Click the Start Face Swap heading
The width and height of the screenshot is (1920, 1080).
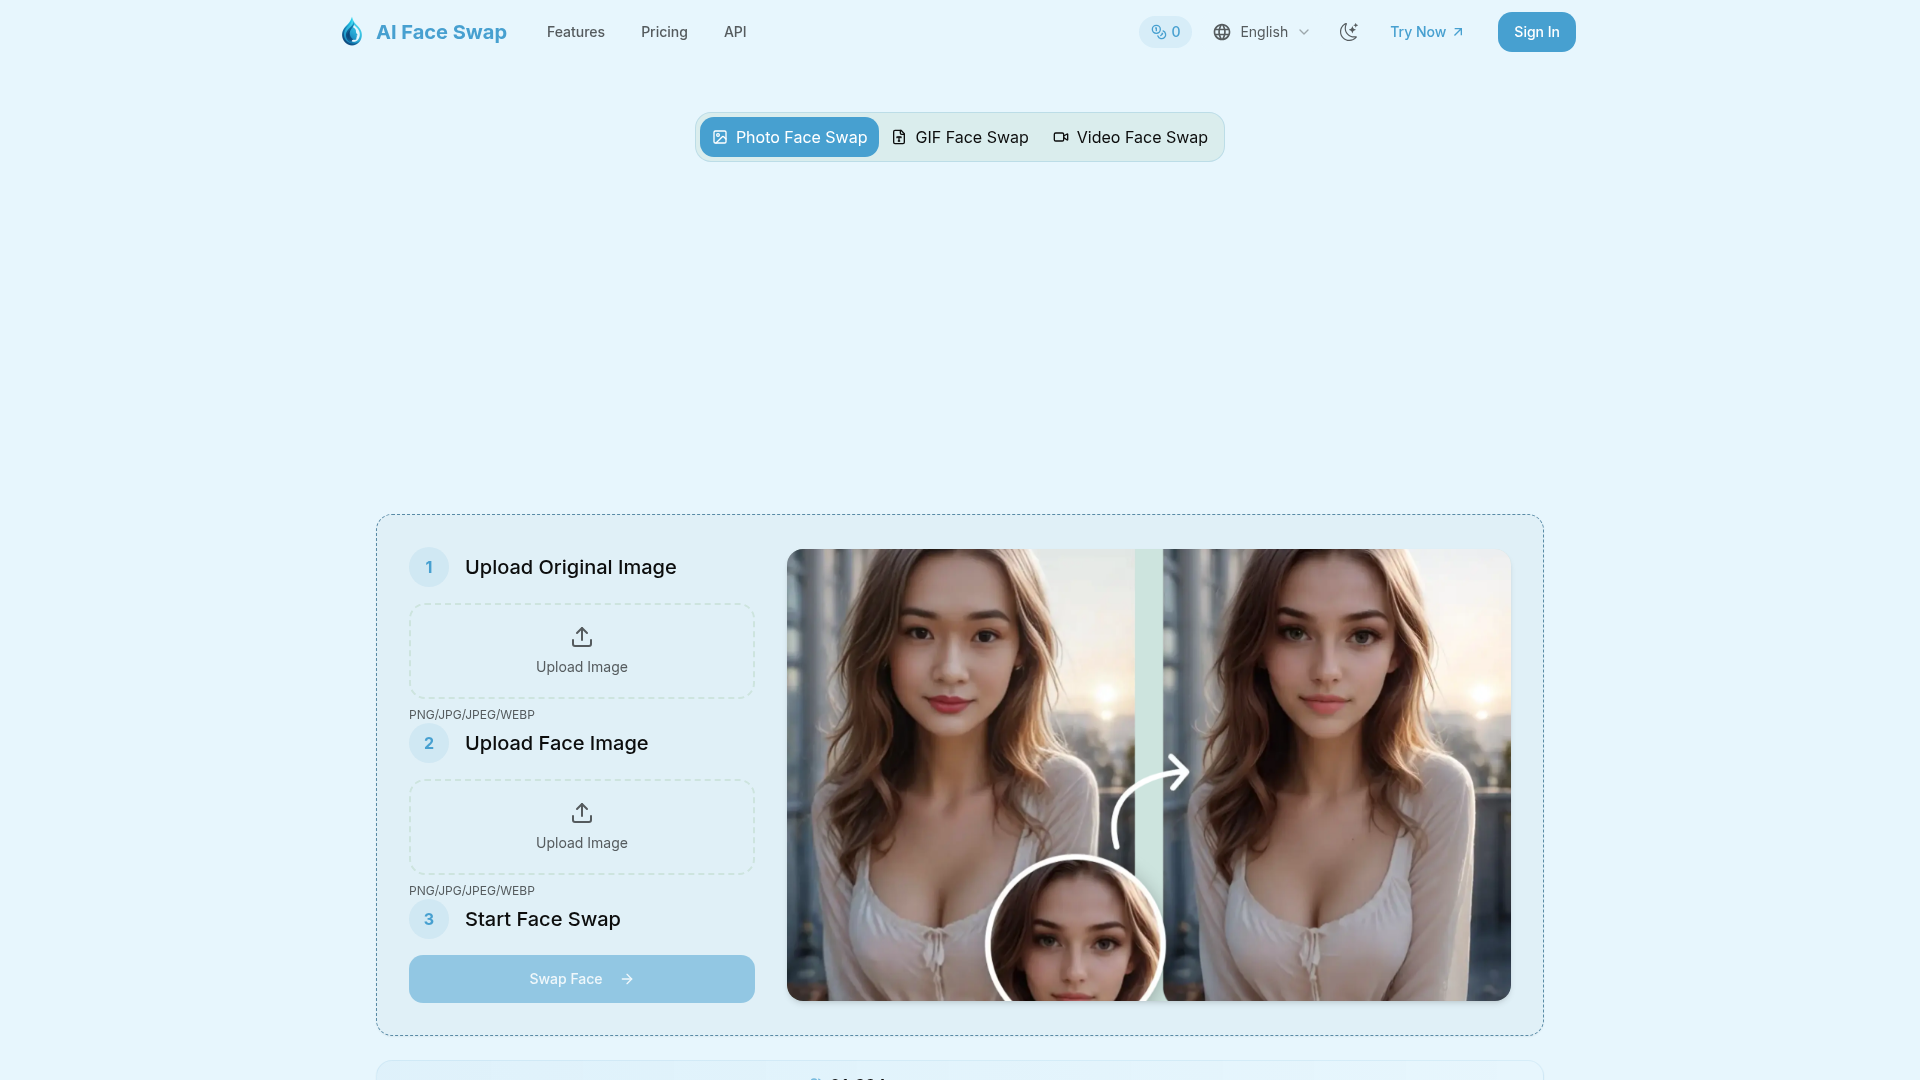(x=543, y=919)
